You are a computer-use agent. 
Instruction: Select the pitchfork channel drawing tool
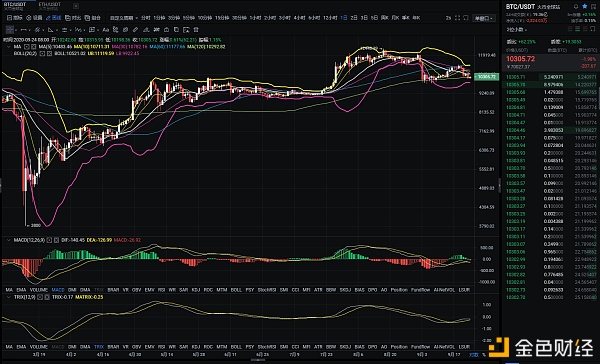pyautogui.click(x=37, y=29)
